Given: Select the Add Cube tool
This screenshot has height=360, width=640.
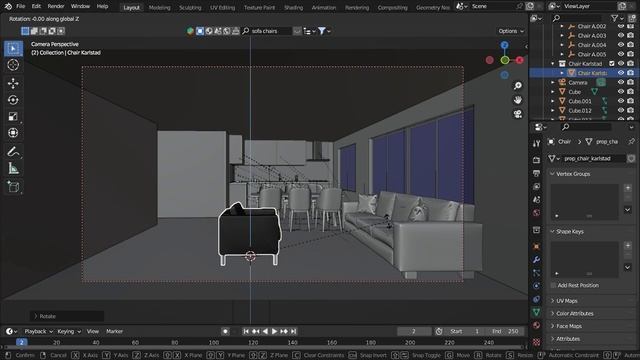Looking at the screenshot, I should (x=13, y=187).
